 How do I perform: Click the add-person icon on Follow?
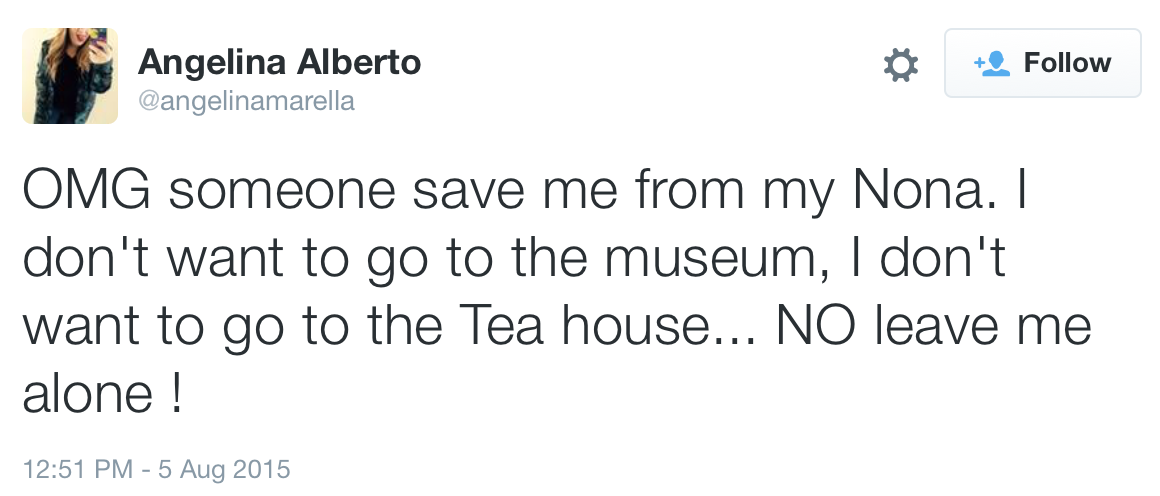(x=992, y=63)
